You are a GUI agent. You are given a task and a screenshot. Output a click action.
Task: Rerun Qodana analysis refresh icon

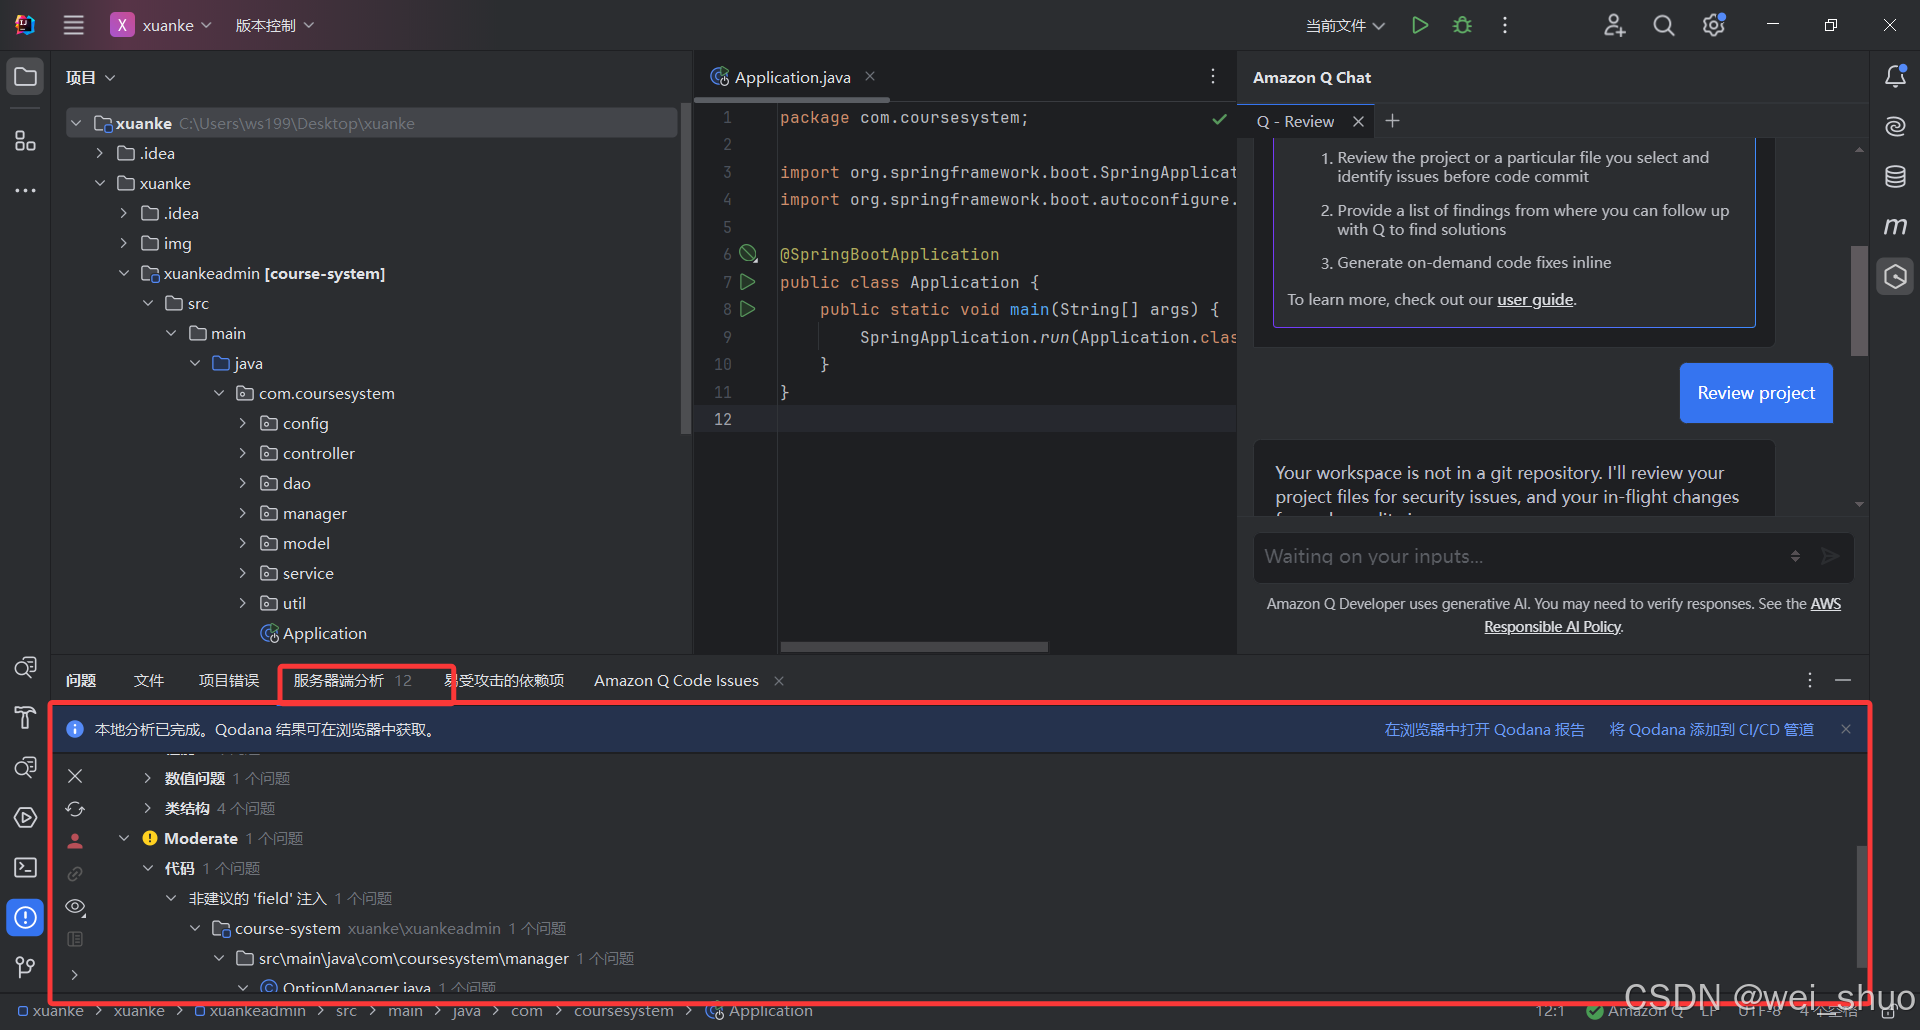click(75, 809)
